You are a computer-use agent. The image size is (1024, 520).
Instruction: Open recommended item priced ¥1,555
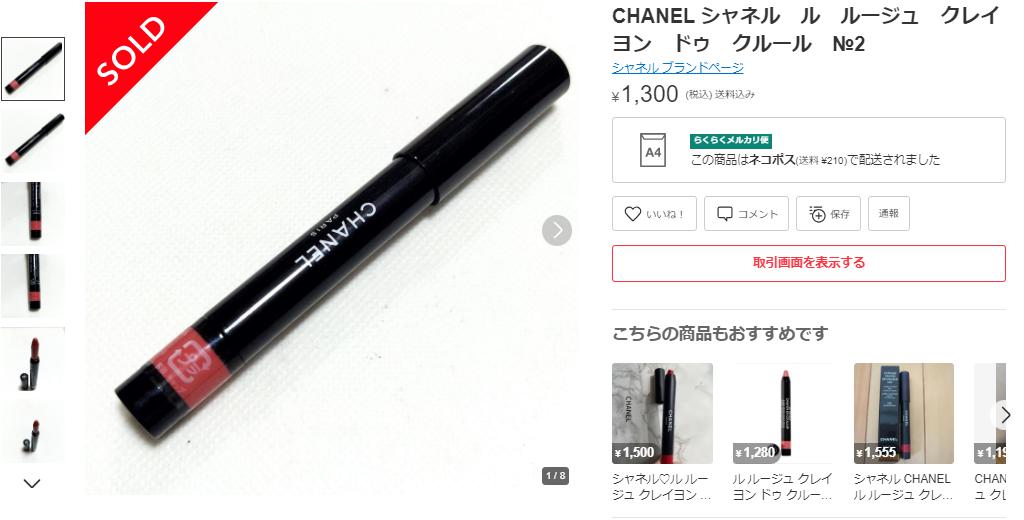pos(904,414)
